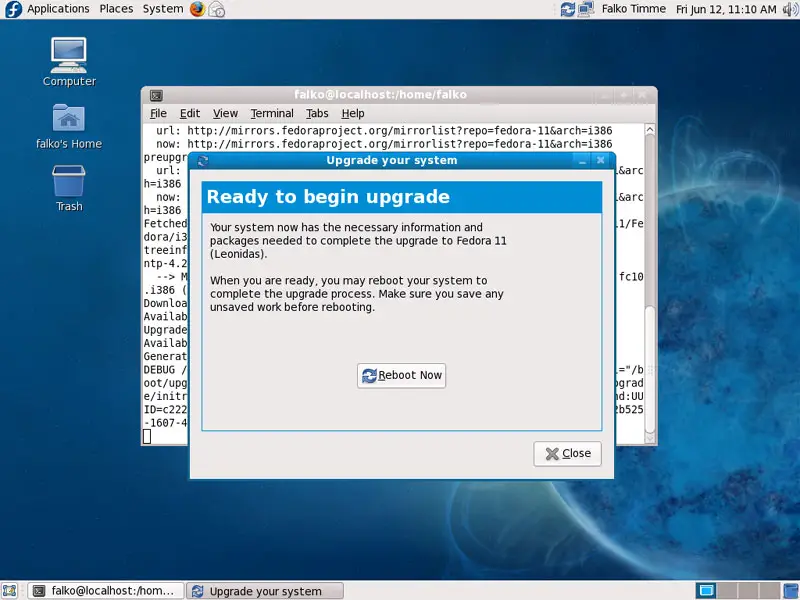Open the File menu in the terminal
Image resolution: width=800 pixels, height=600 pixels.
tap(158, 113)
